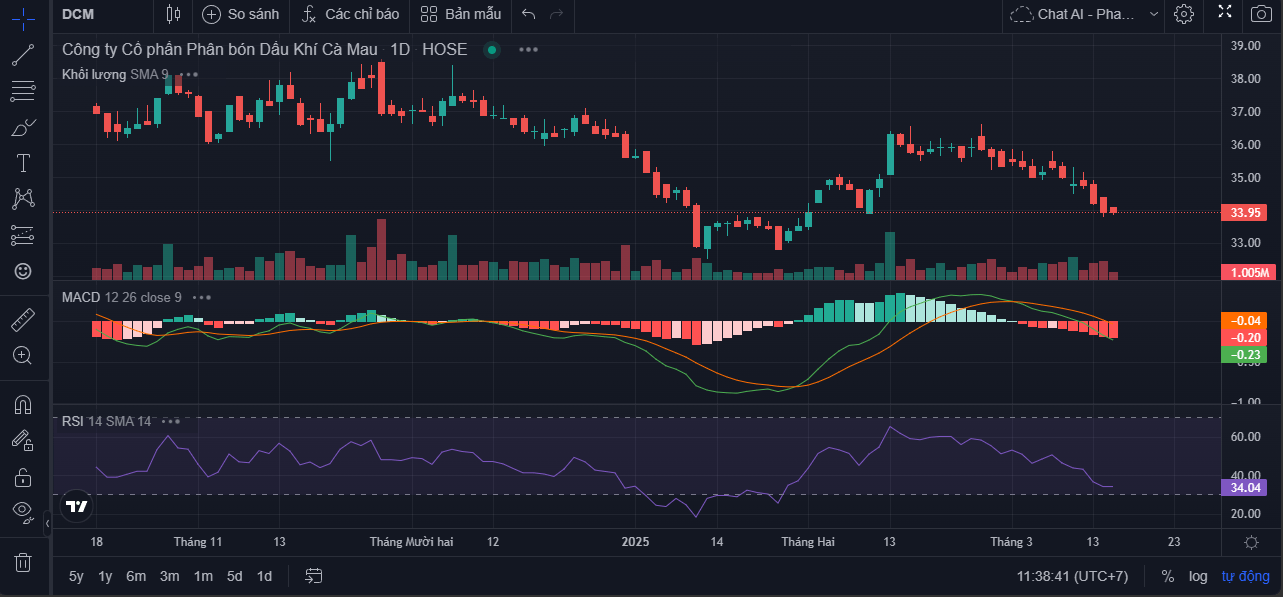Screen dimensions: 1283x597
Task: Open the candlestick chart type menu
Action: click(174, 14)
